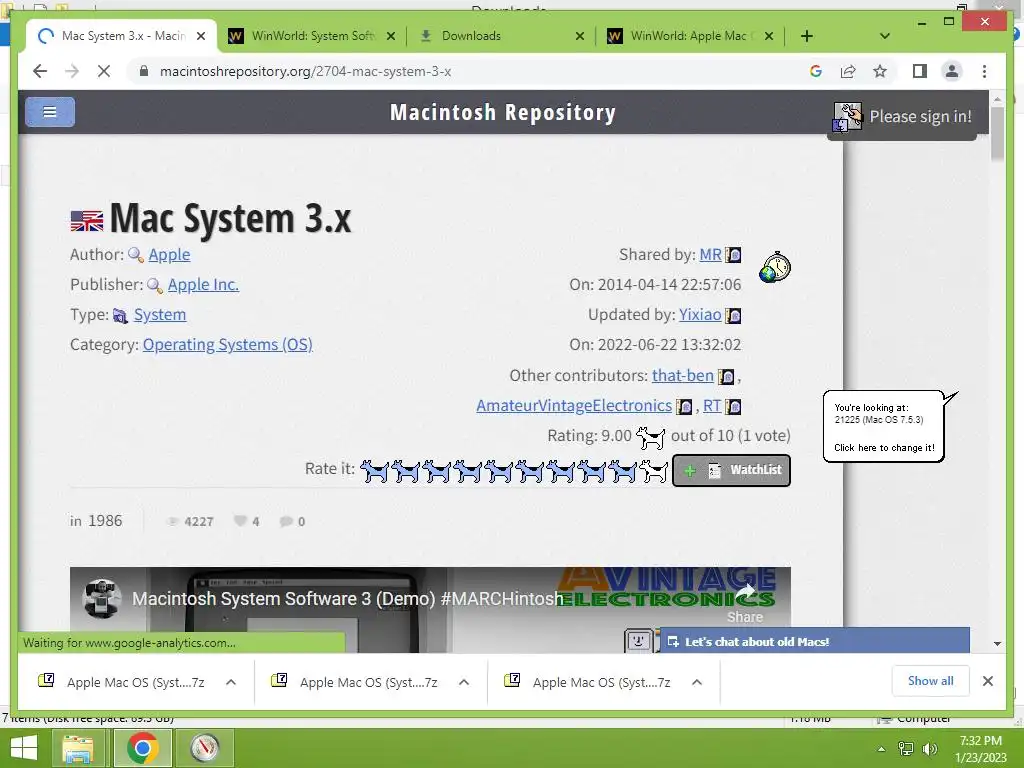1024x768 pixels.
Task: Open the that-ben contributor link
Action: [x=682, y=376]
